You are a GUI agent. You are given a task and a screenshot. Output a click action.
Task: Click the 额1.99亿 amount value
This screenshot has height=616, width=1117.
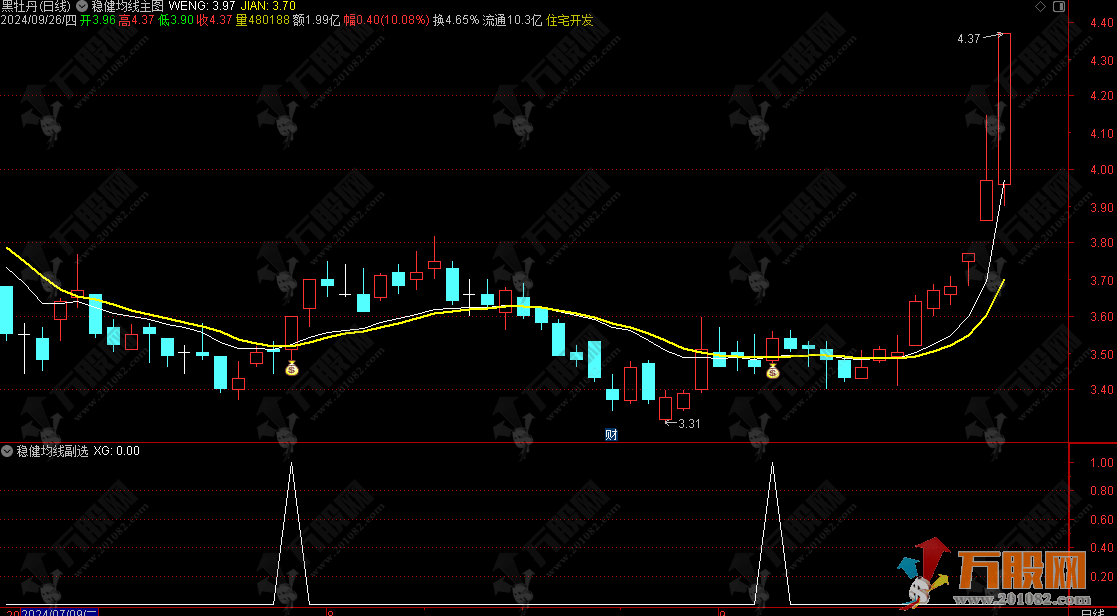pyautogui.click(x=317, y=20)
